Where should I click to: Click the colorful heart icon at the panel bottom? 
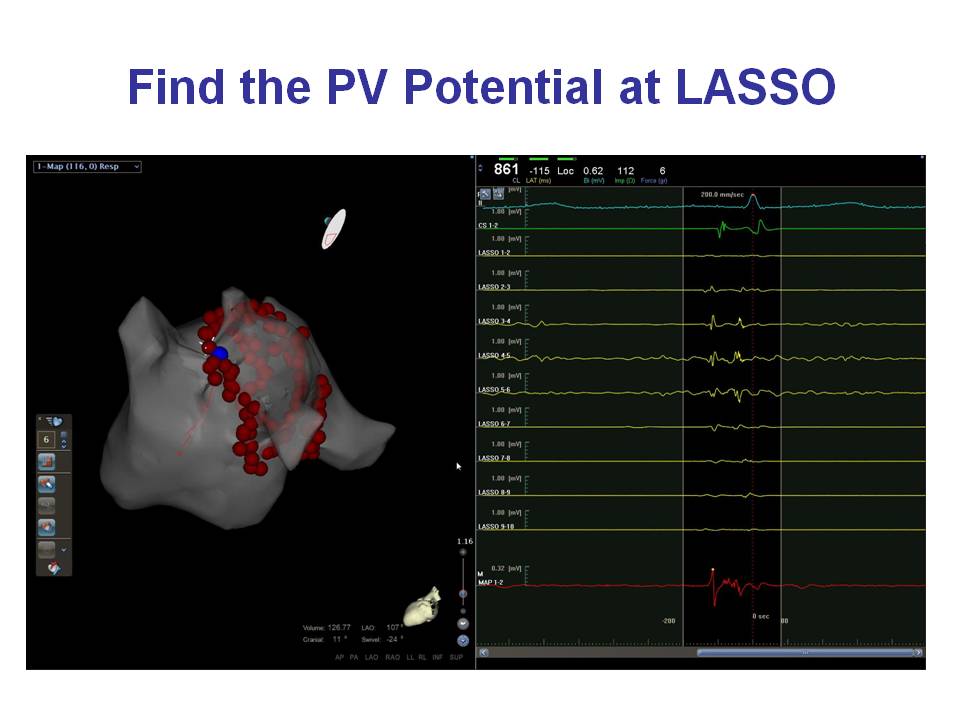(x=54, y=568)
